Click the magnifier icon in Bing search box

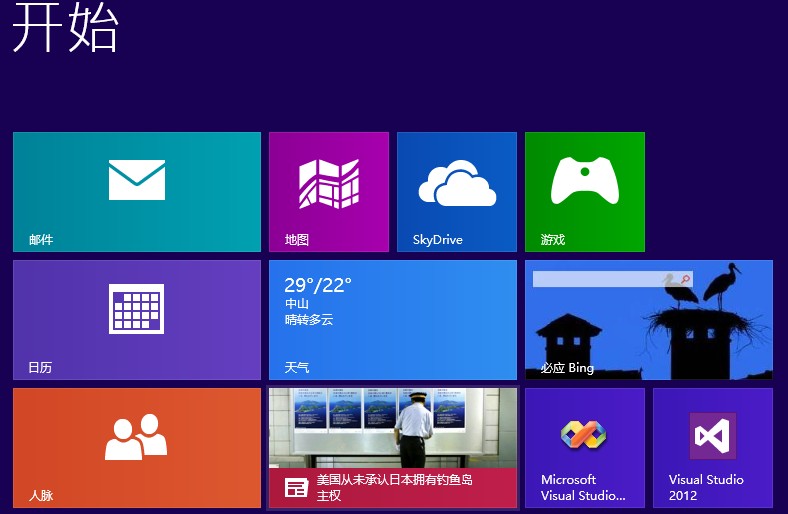pos(685,279)
